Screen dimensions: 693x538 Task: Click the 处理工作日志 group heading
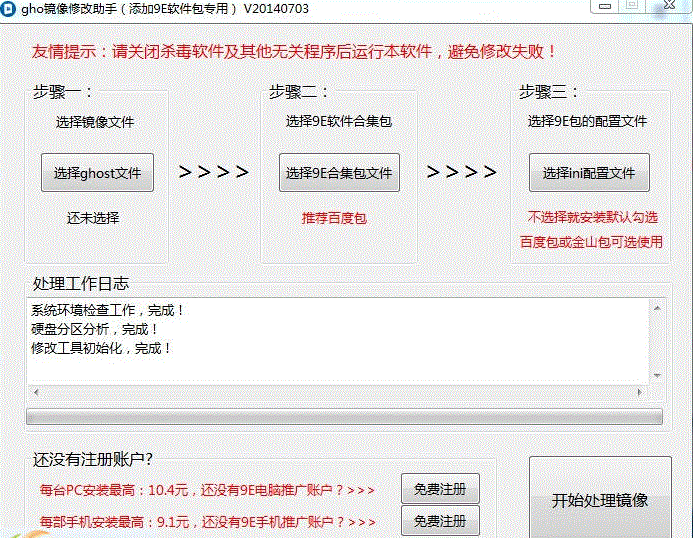(80, 283)
